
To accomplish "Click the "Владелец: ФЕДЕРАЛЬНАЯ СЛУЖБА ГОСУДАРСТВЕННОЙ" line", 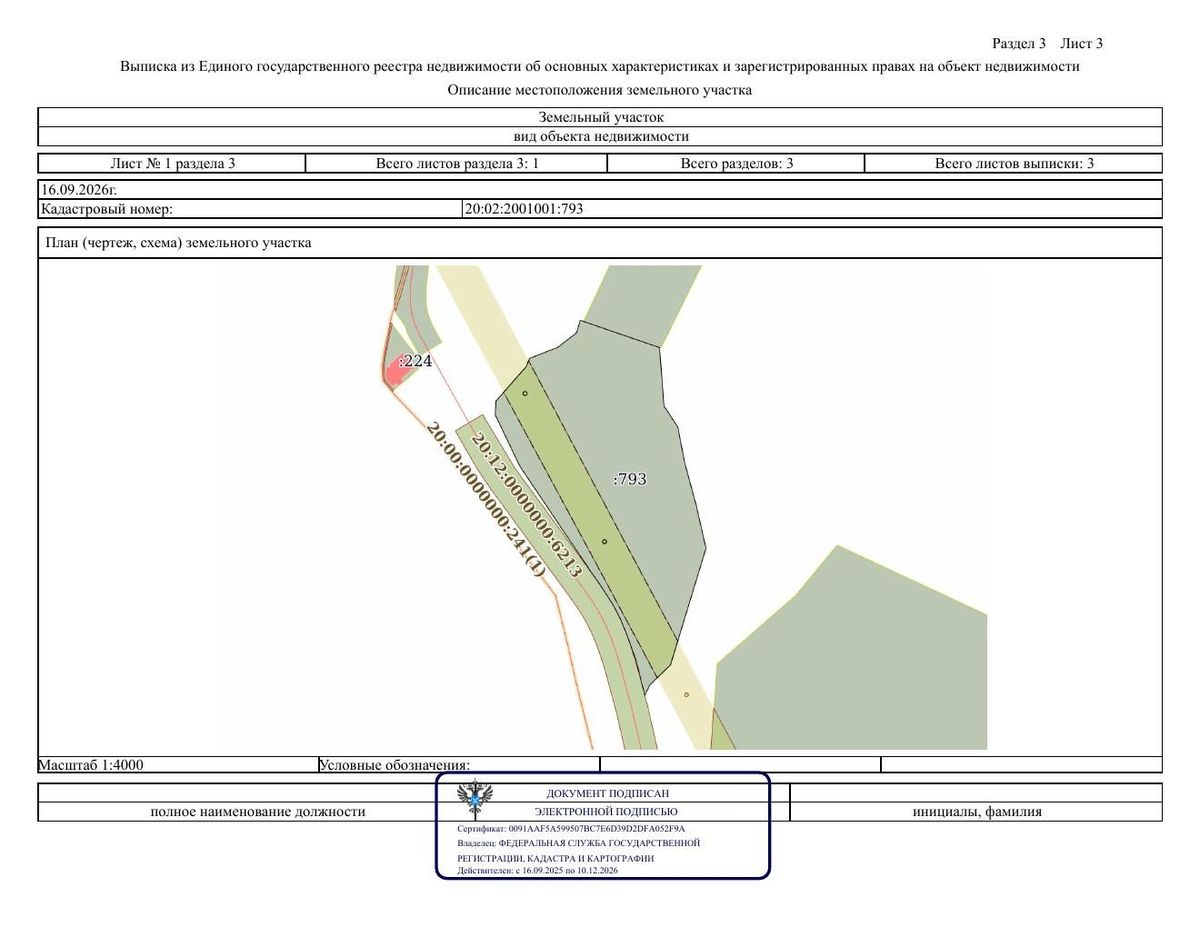I will 579,843.
